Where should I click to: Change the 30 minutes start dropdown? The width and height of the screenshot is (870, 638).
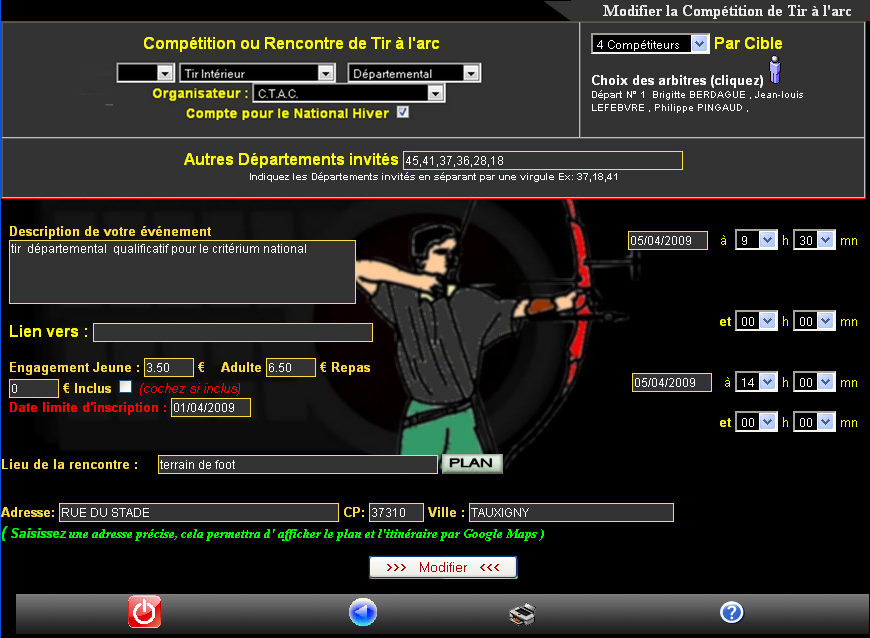(813, 240)
